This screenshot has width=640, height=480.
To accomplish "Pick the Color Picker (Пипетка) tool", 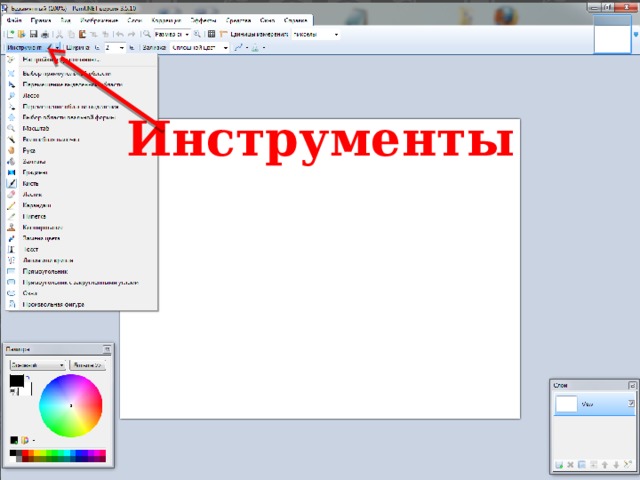I will [82, 216].
